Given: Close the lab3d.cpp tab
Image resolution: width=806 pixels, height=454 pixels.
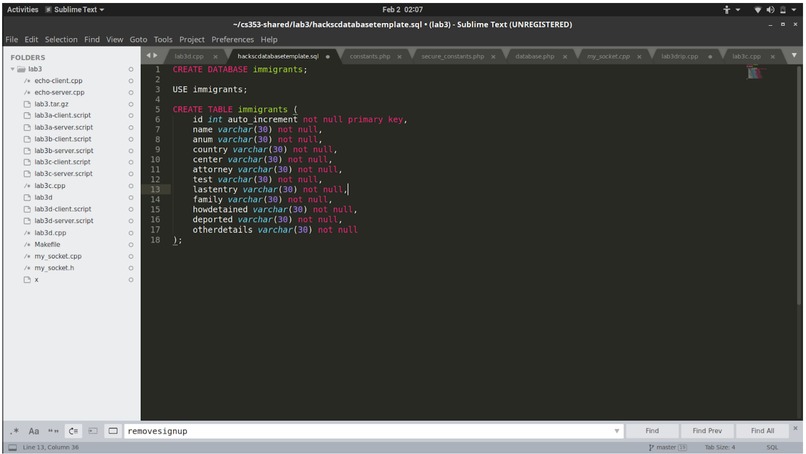Looking at the screenshot, I should pyautogui.click(x=215, y=57).
